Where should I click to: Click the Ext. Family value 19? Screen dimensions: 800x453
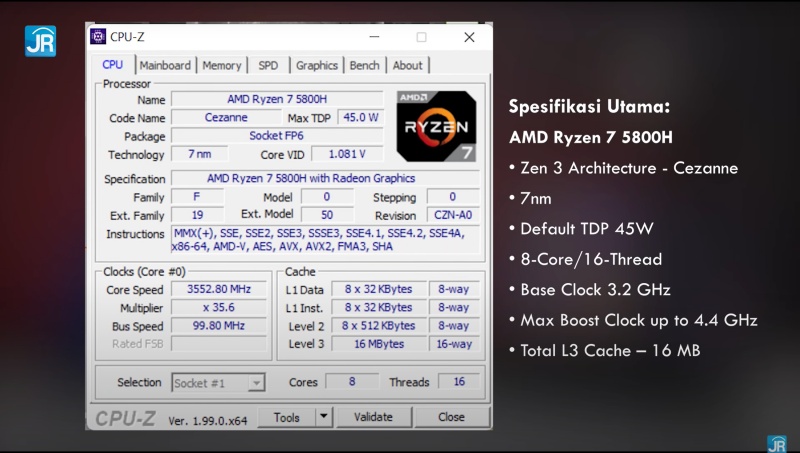tap(197, 215)
